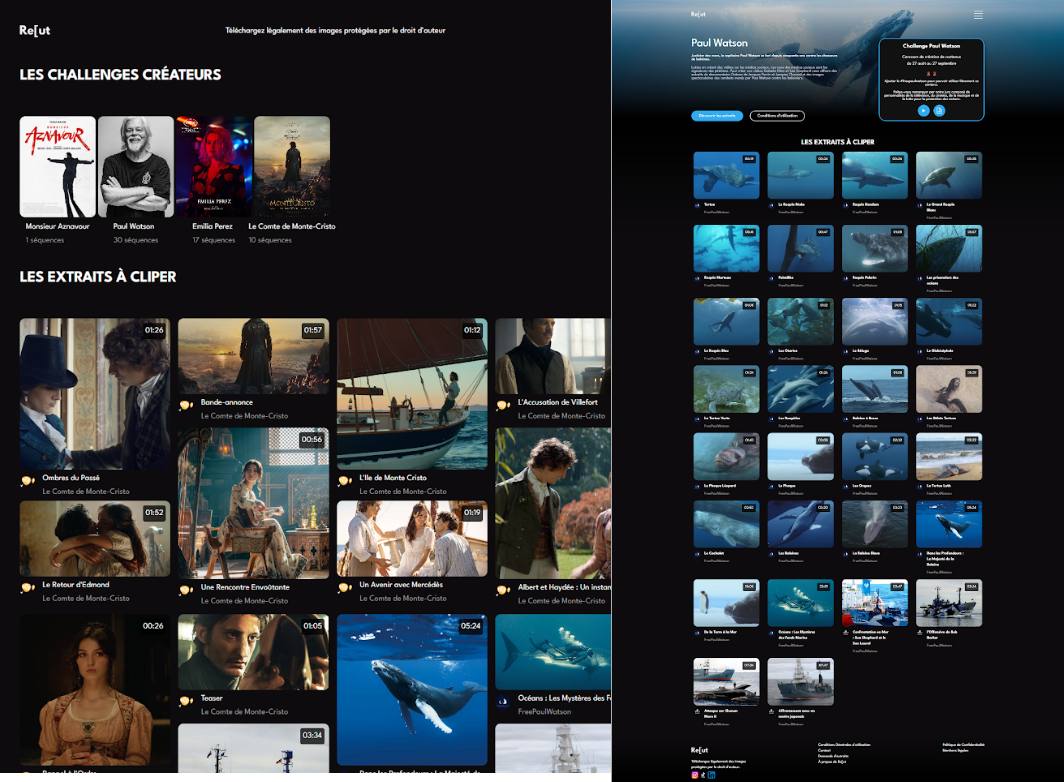Click the 'Paul Watson' page heading
1064x782 pixels.
click(x=719, y=43)
